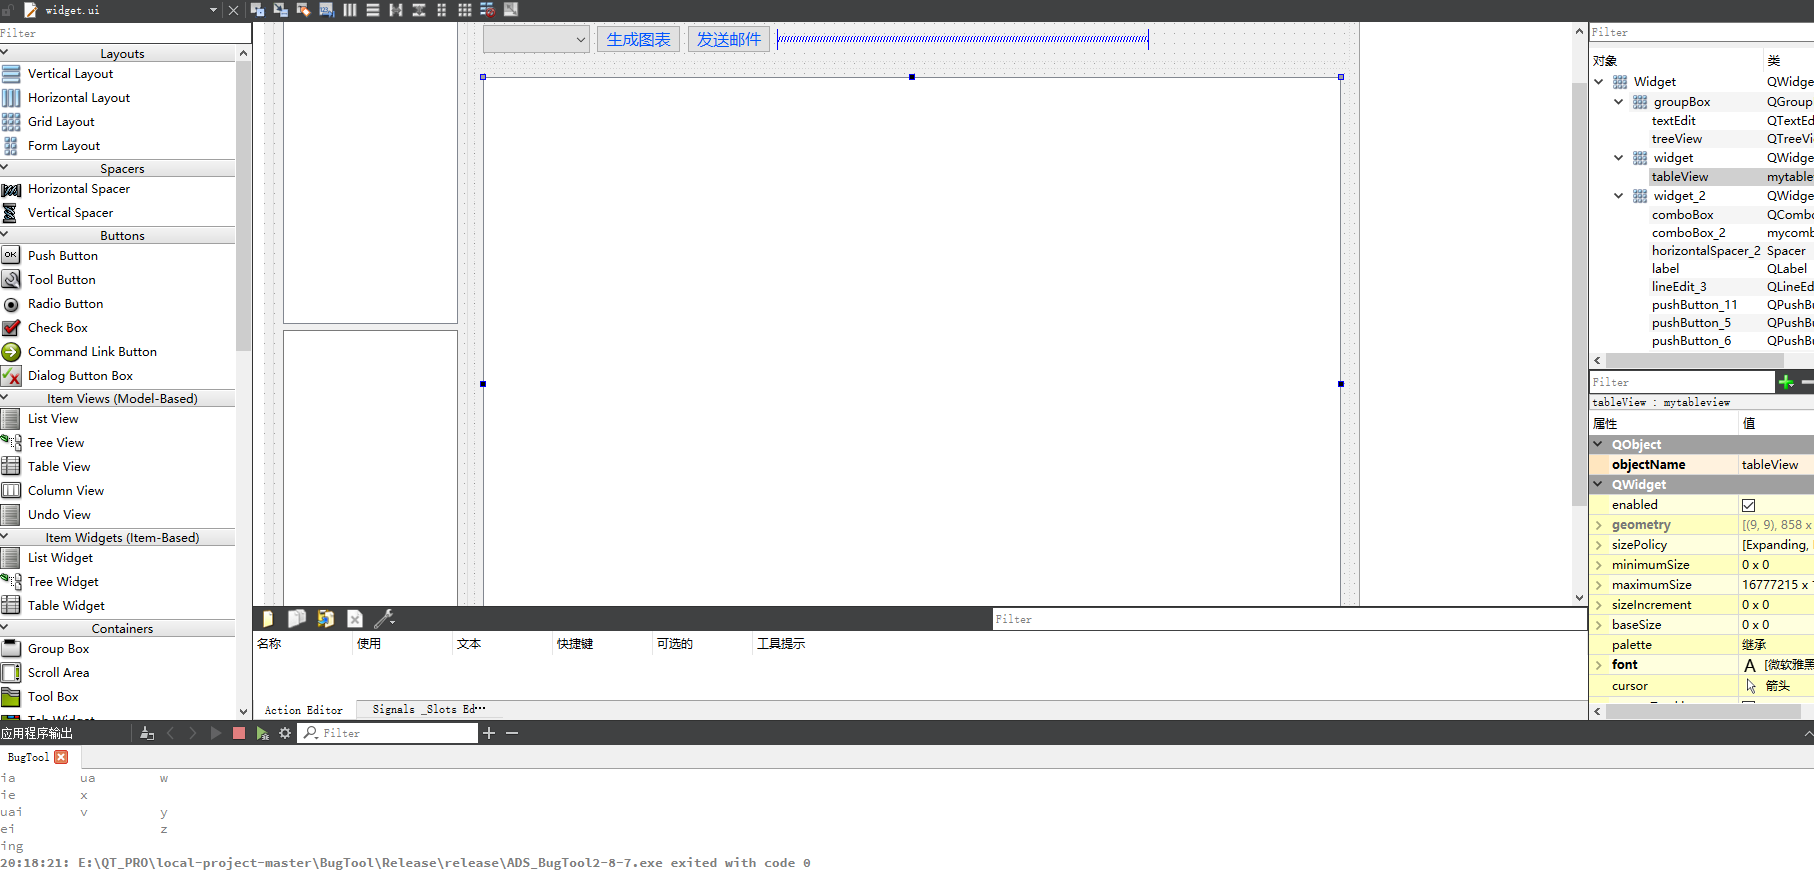1814x871 pixels.
Task: Select Table View in widget box
Action: pyautogui.click(x=59, y=467)
